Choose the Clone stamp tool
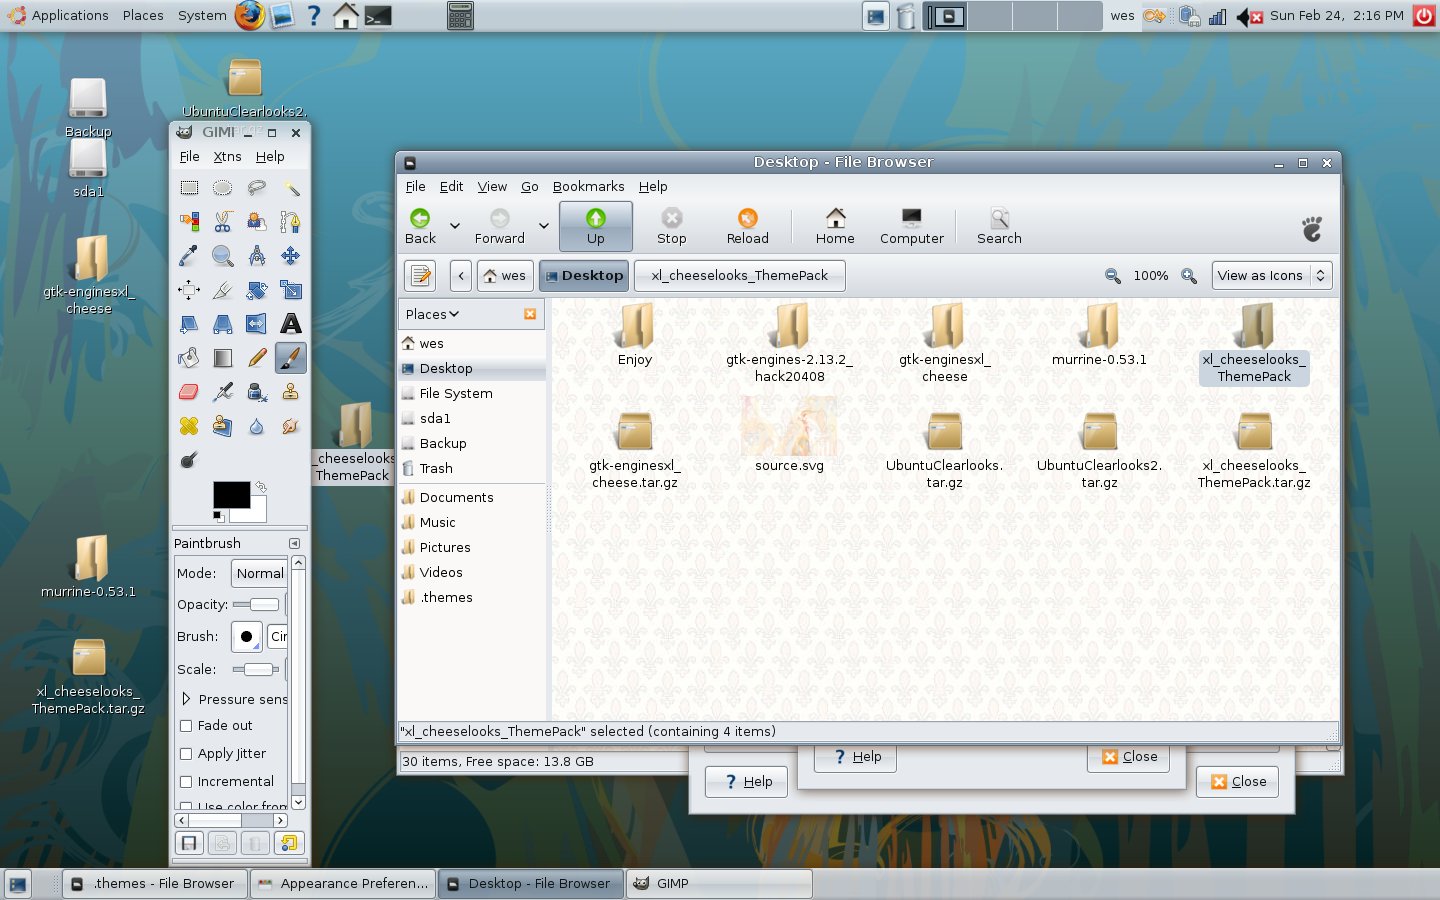The height and width of the screenshot is (900, 1440). click(291, 392)
